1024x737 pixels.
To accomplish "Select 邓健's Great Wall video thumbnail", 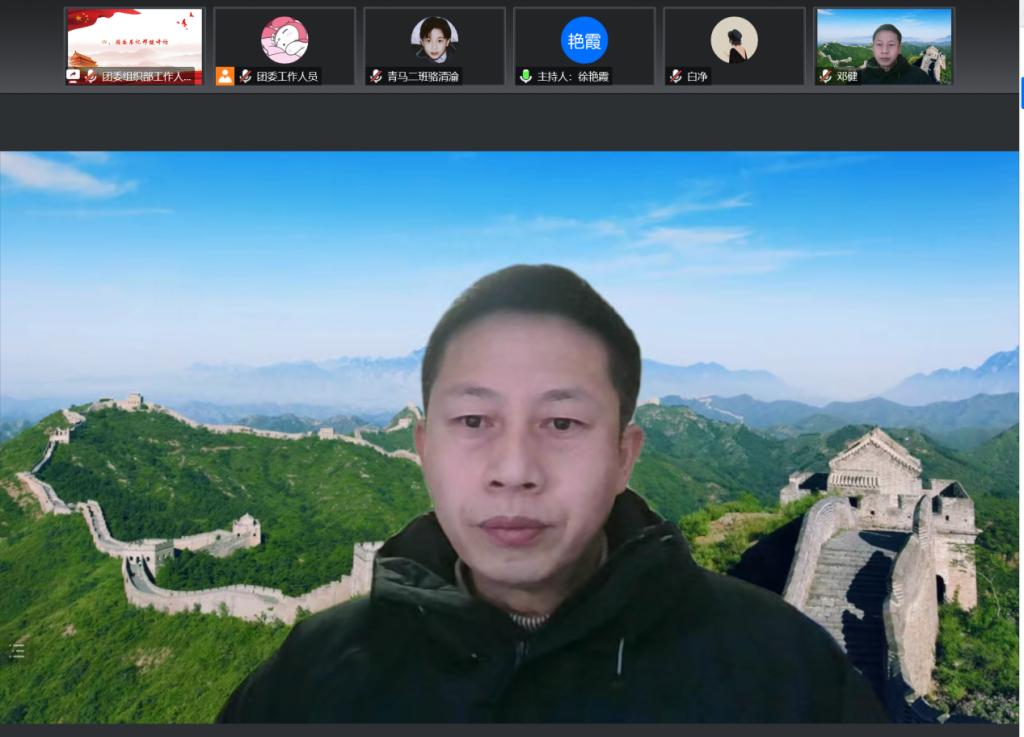I will click(884, 42).
